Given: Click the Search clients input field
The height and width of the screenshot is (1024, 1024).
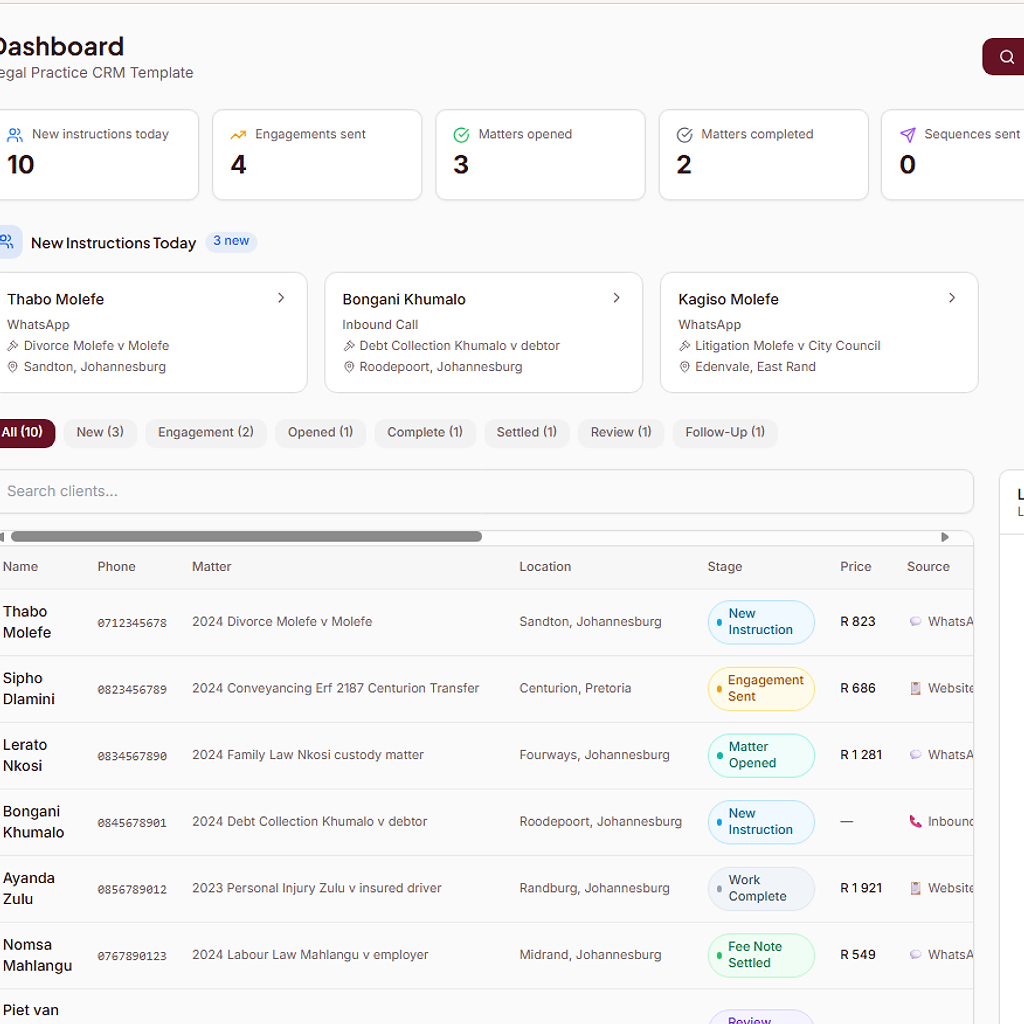Looking at the screenshot, I should 485,491.
